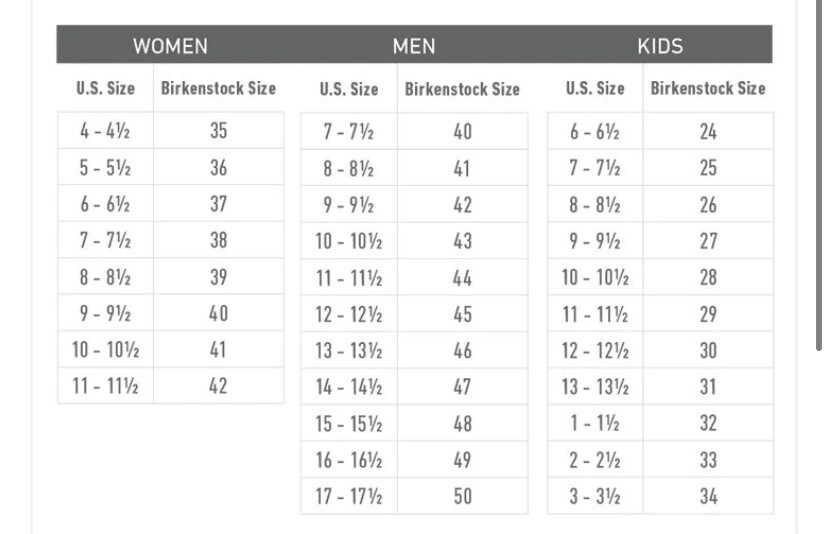828x534 pixels.
Task: Click the KIDS section header
Action: (659, 46)
